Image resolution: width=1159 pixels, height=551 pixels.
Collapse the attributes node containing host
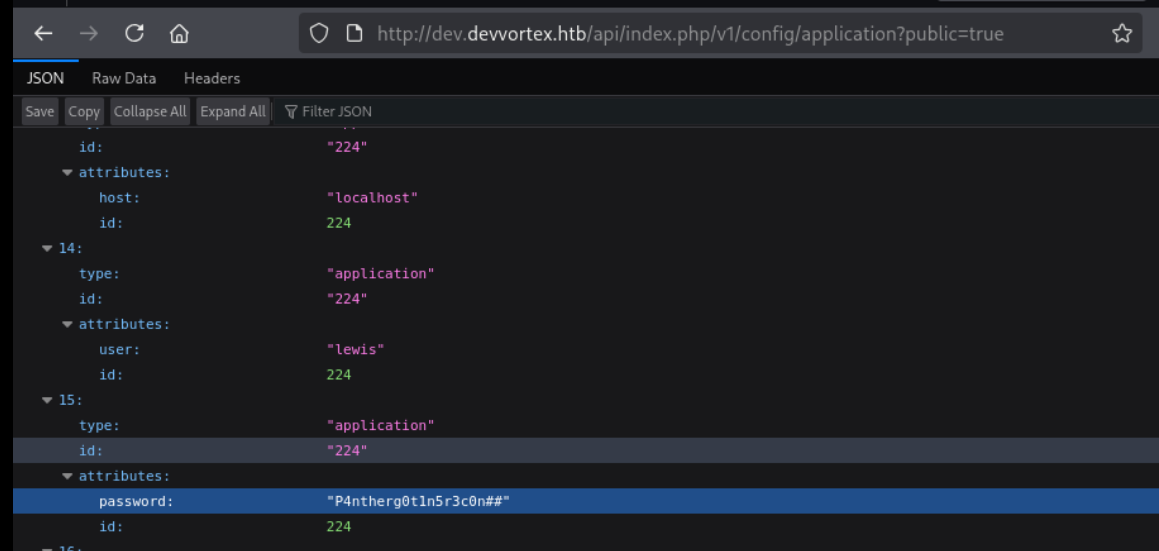(68, 172)
